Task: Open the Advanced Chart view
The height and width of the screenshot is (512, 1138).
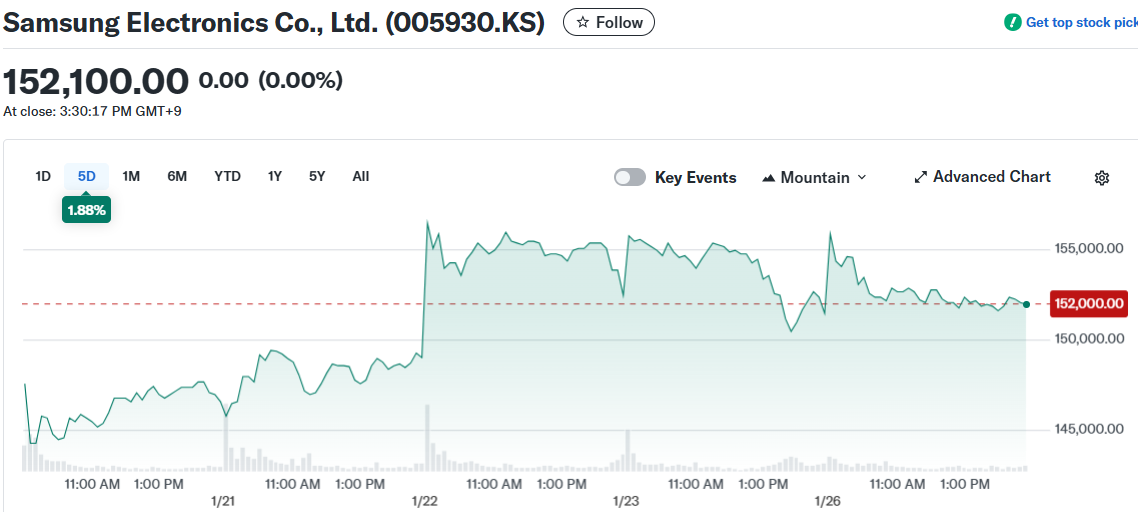Action: tap(982, 176)
